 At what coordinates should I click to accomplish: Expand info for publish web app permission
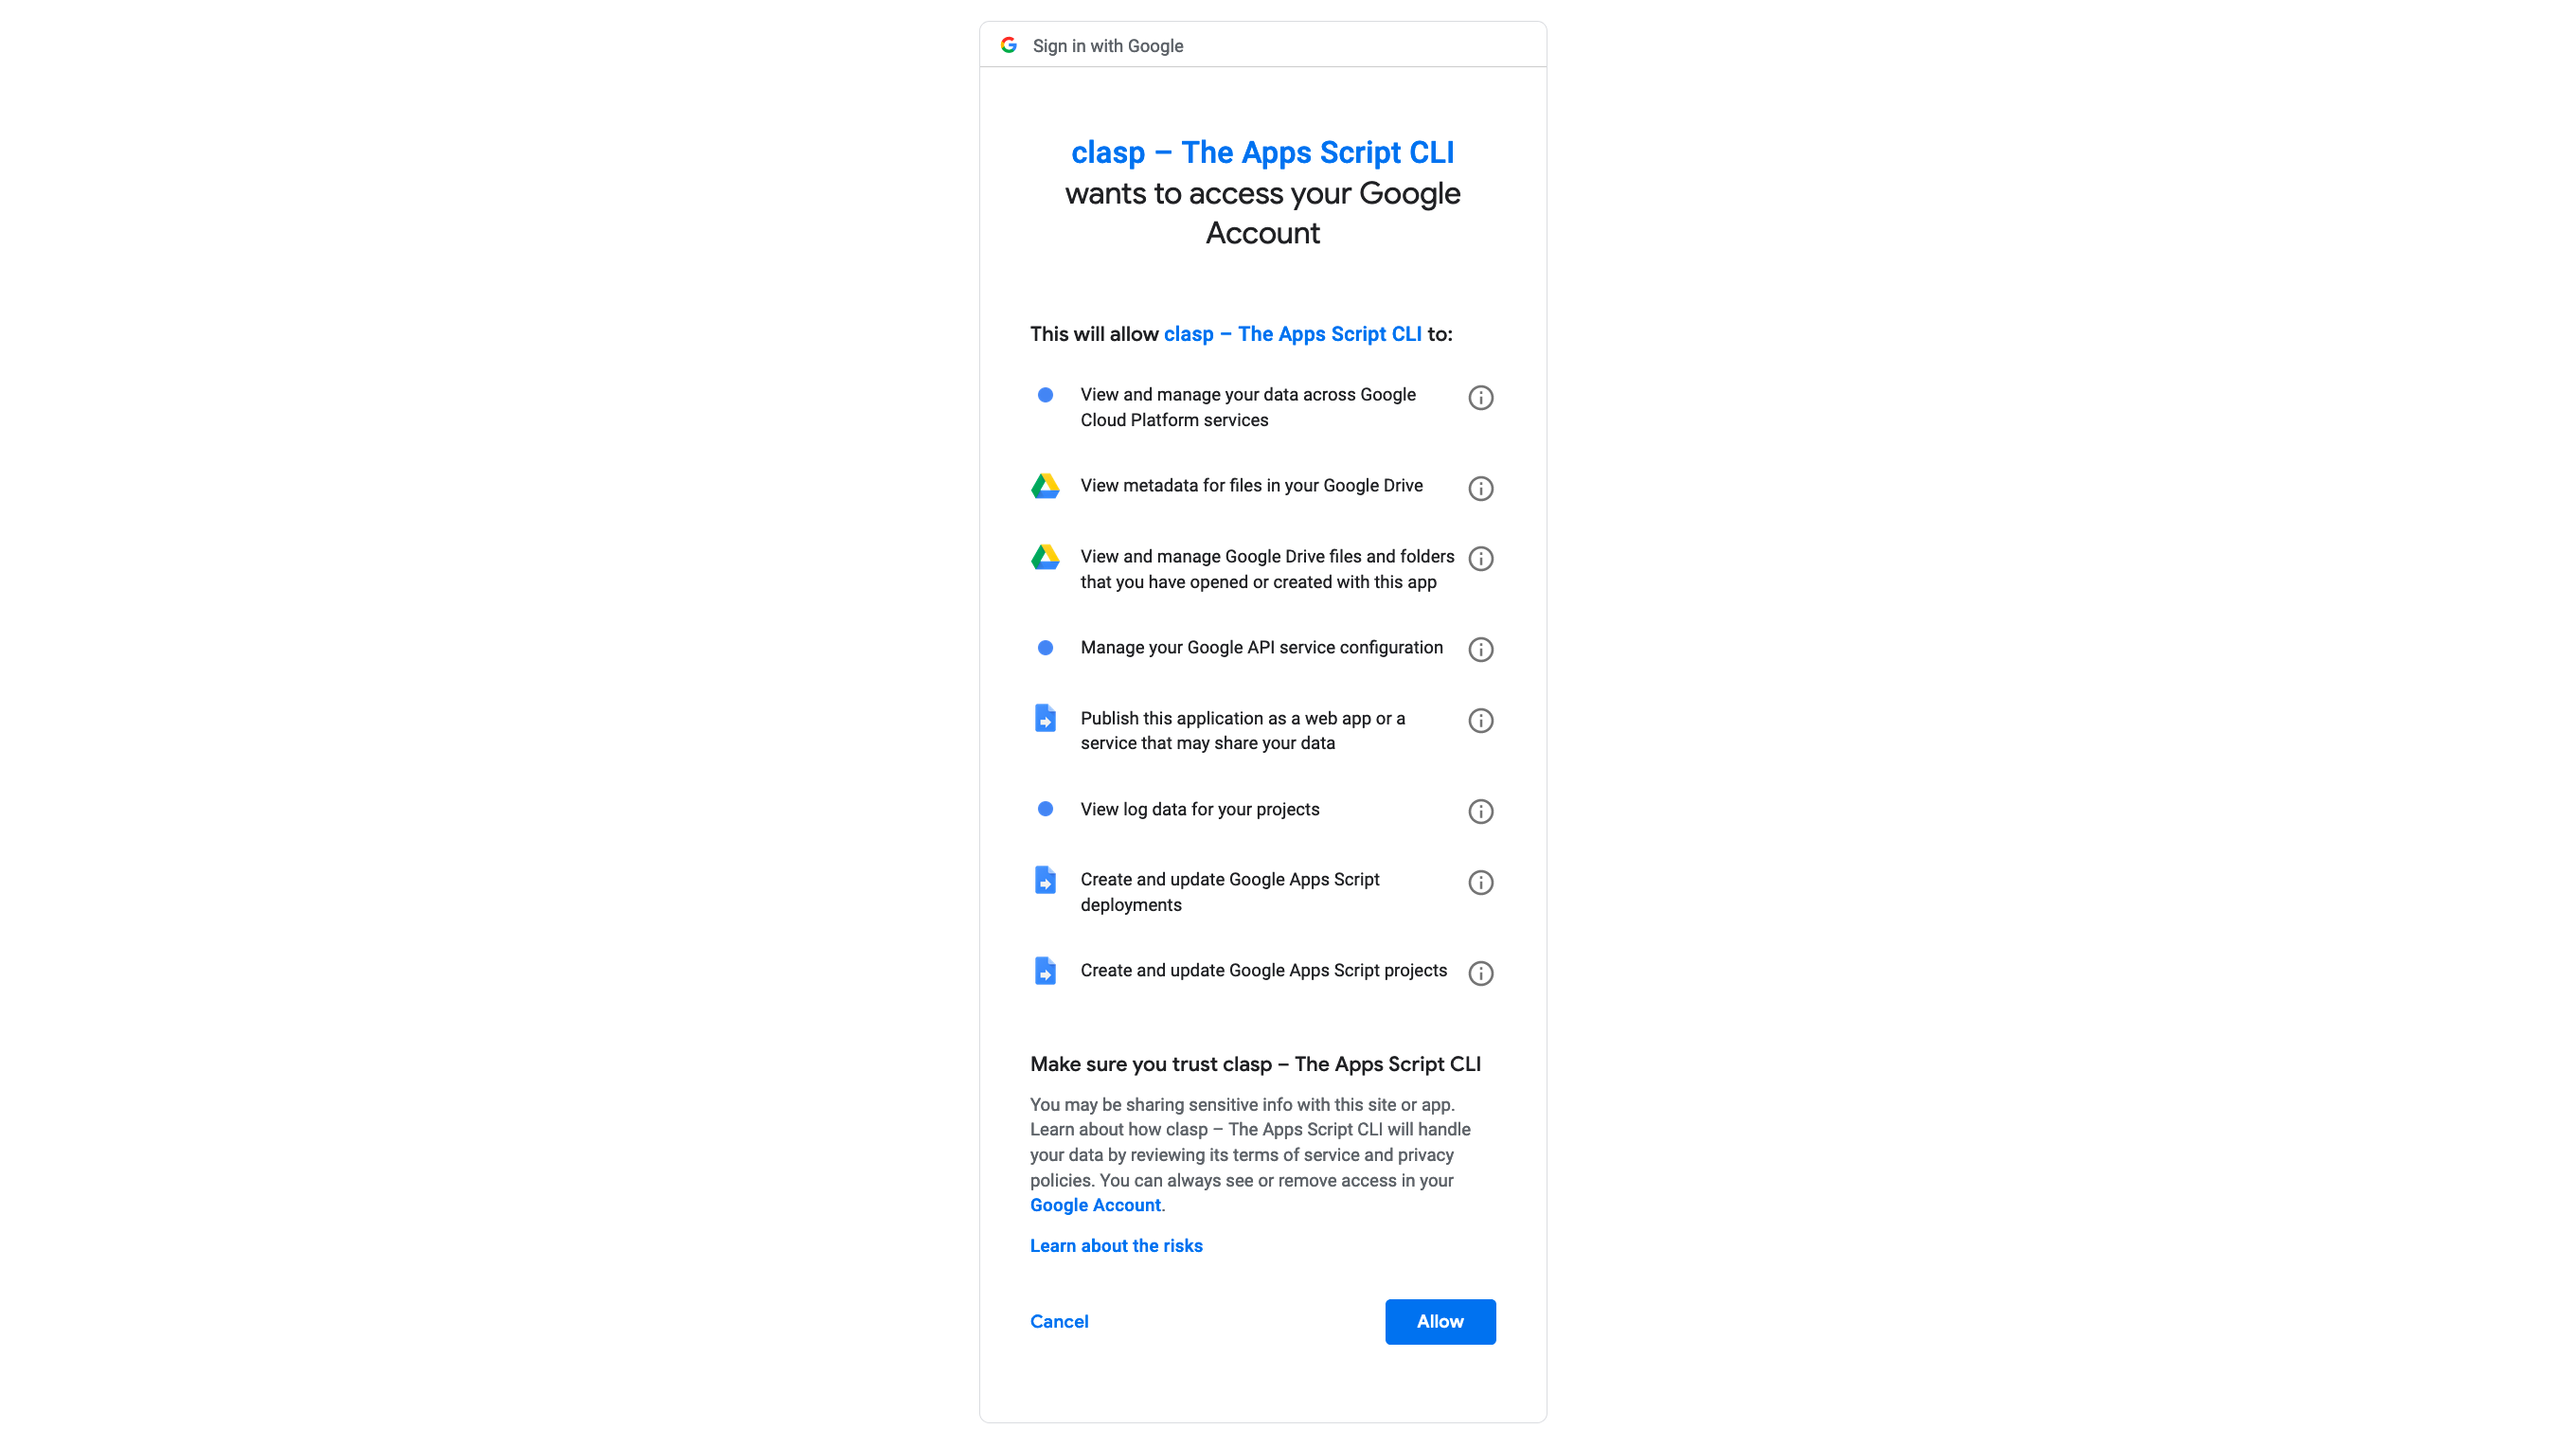click(x=1479, y=720)
